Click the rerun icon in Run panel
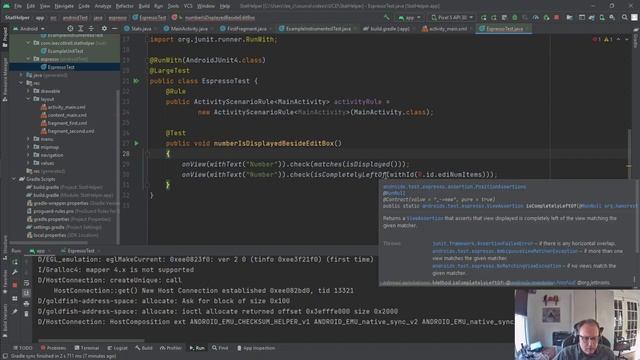The width and height of the screenshot is (640, 360). click(15, 262)
